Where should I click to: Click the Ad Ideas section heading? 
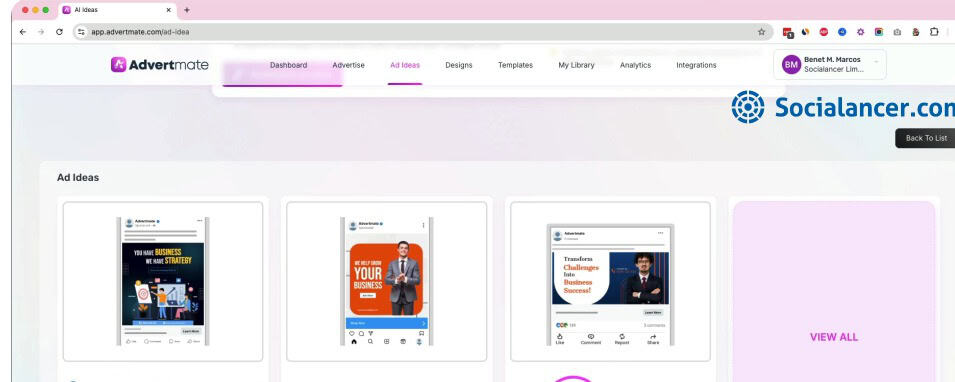coord(78,177)
